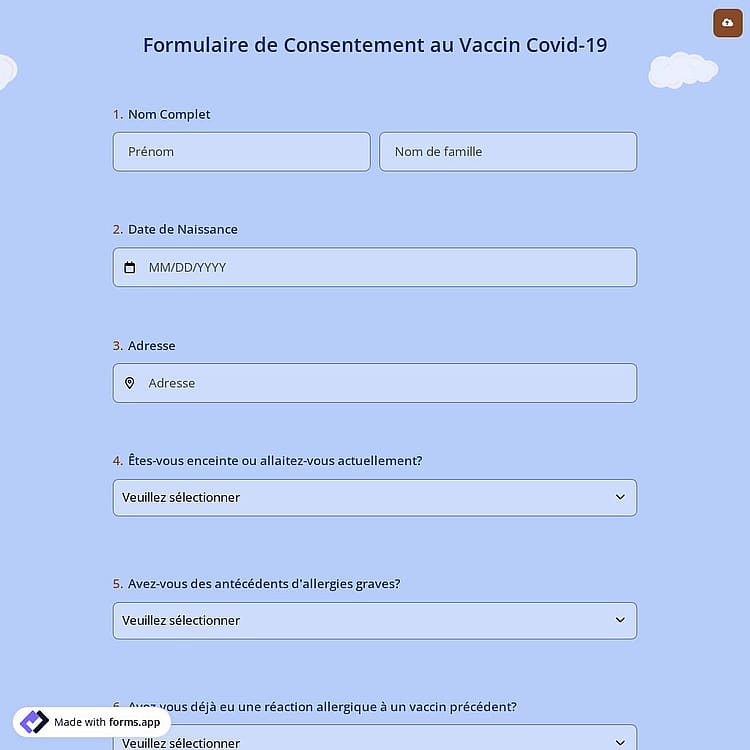
Task: Click the allergies graves question text
Action: tap(264, 584)
